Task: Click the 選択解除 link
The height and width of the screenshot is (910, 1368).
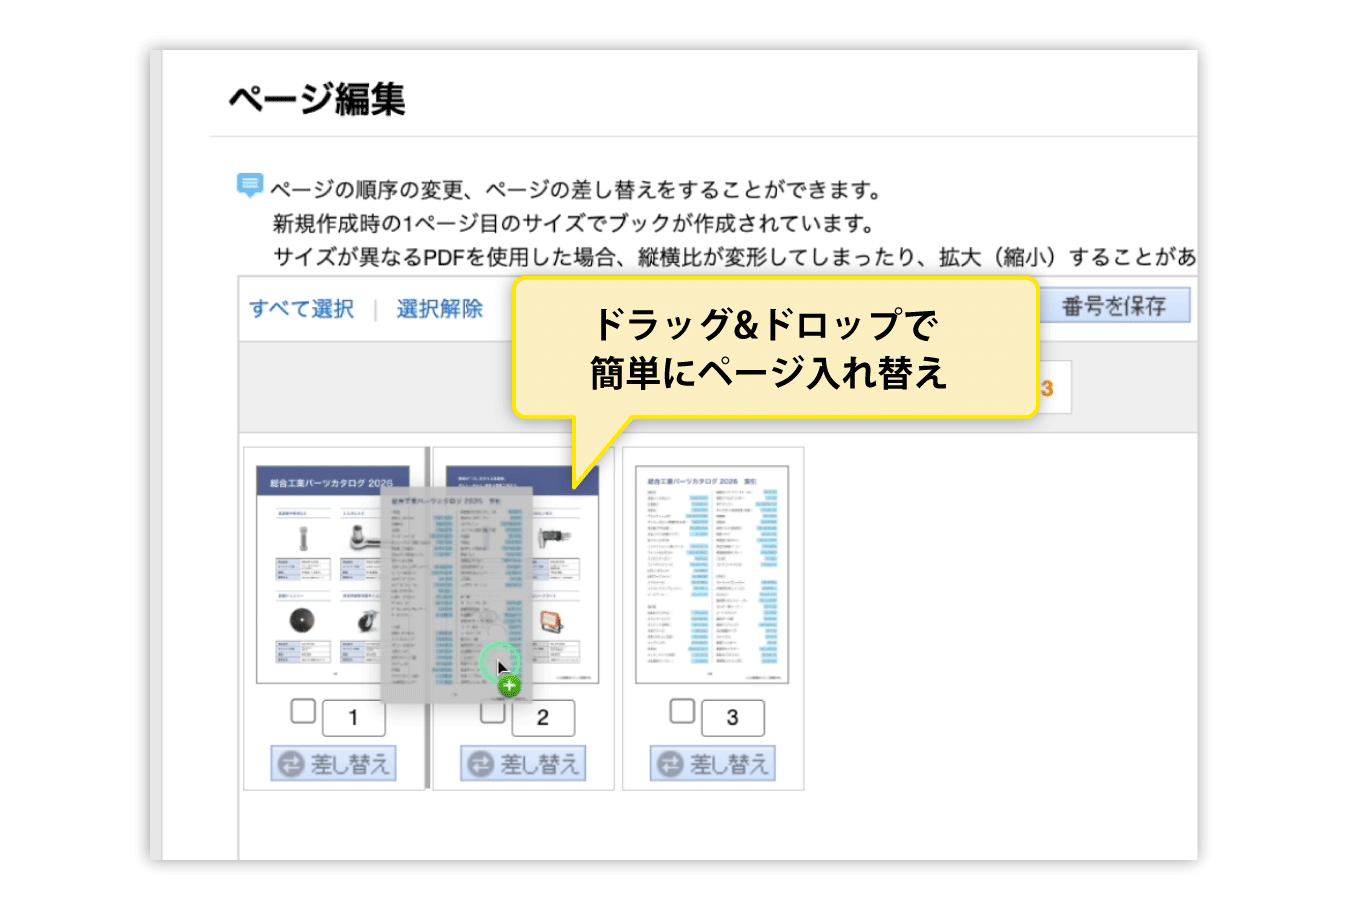Action: coord(439,308)
